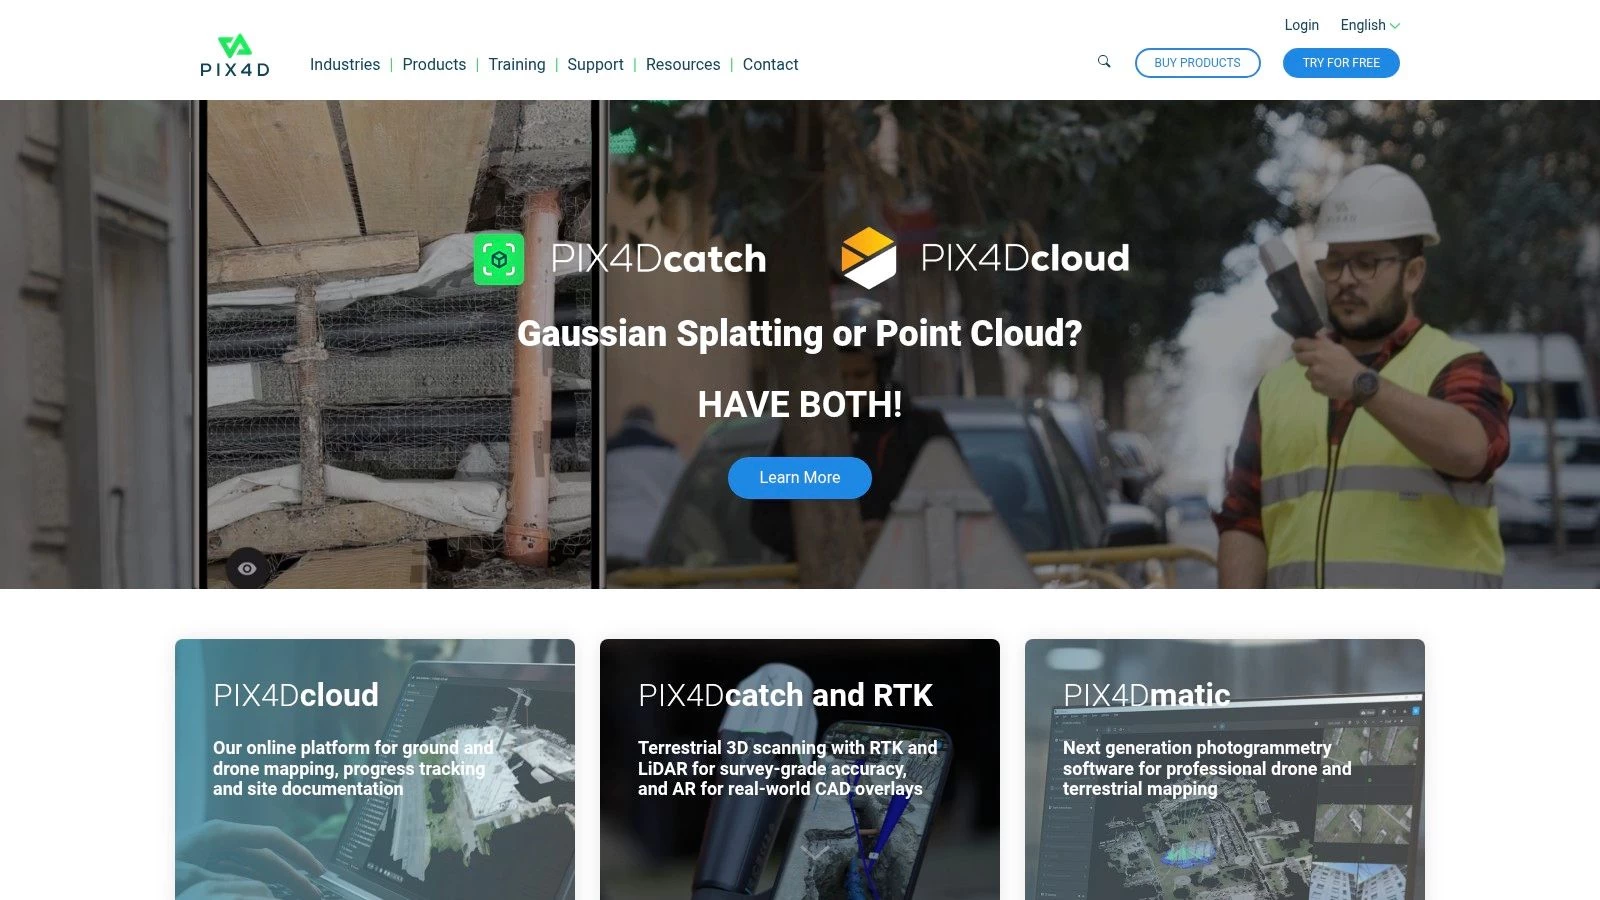This screenshot has width=1600, height=900.
Task: Click the Buy Products button
Action: 1197,63
